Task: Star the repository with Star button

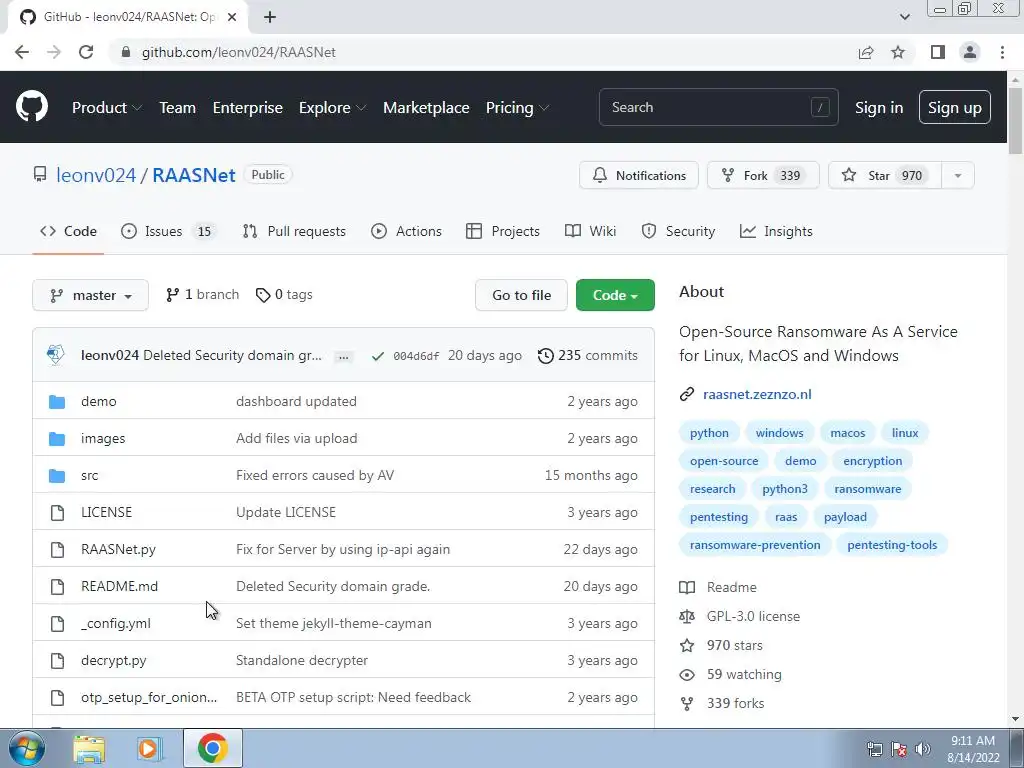Action: point(884,176)
